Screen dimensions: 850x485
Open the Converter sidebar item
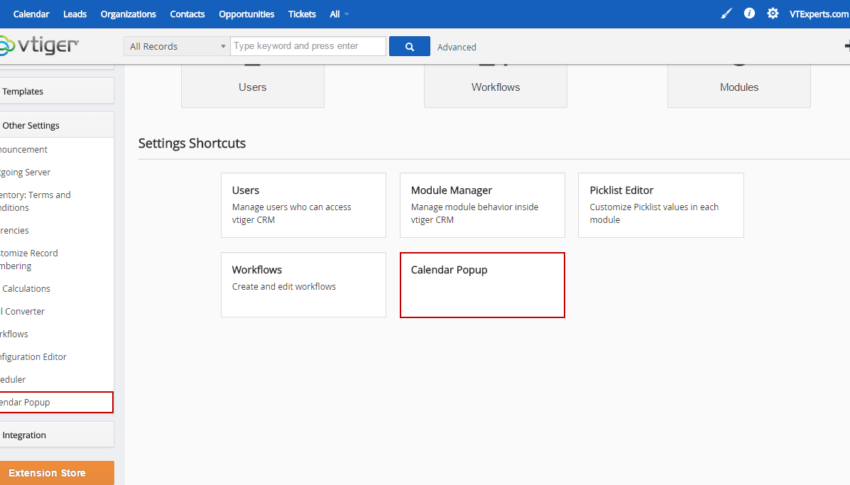pos(23,312)
